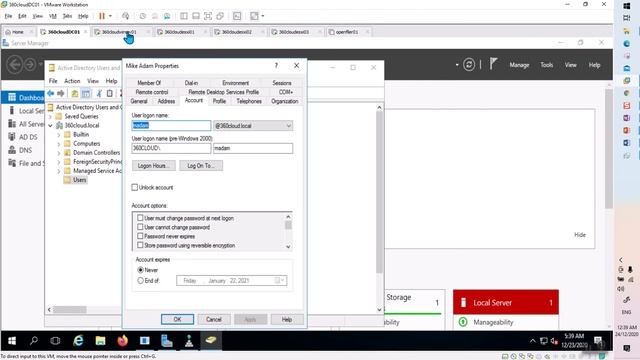Click the take snapshot clock icon
640x360 pixels.
142,16
